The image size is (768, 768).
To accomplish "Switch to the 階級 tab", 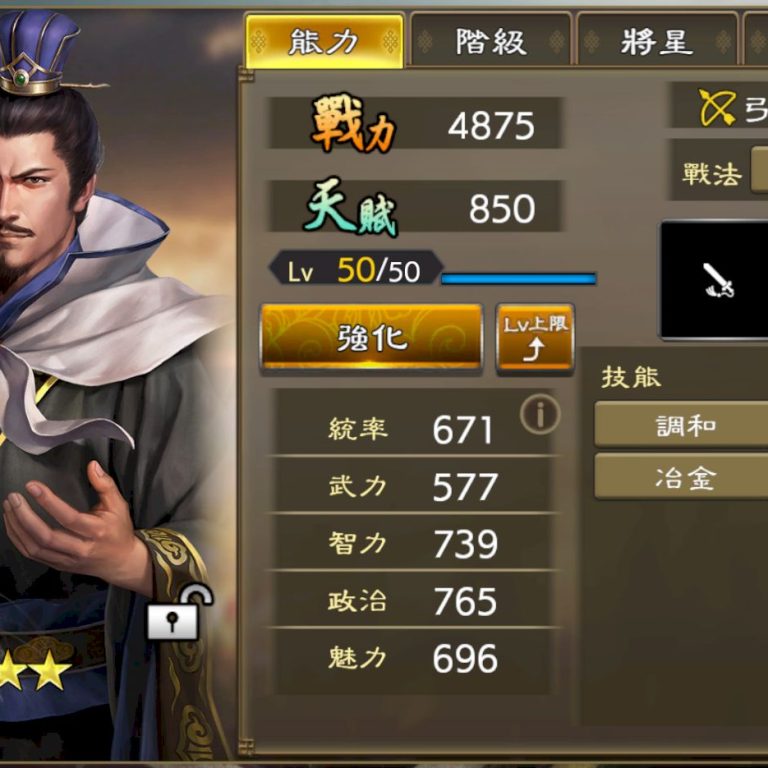I will coord(491,42).
